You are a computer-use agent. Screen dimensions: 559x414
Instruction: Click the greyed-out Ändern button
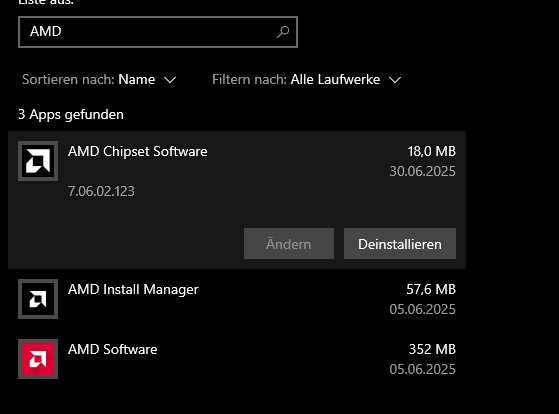(289, 244)
